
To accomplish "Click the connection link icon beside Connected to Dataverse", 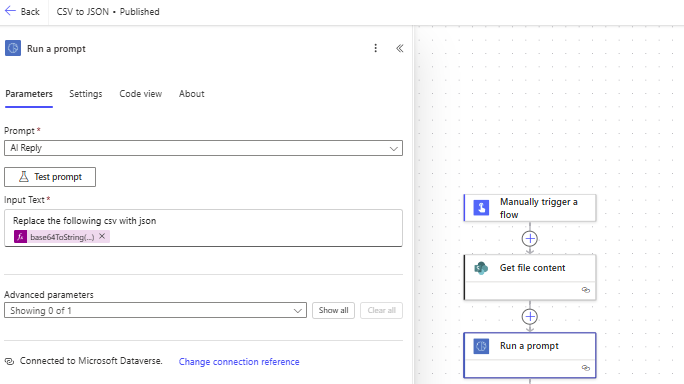I will click(10, 361).
